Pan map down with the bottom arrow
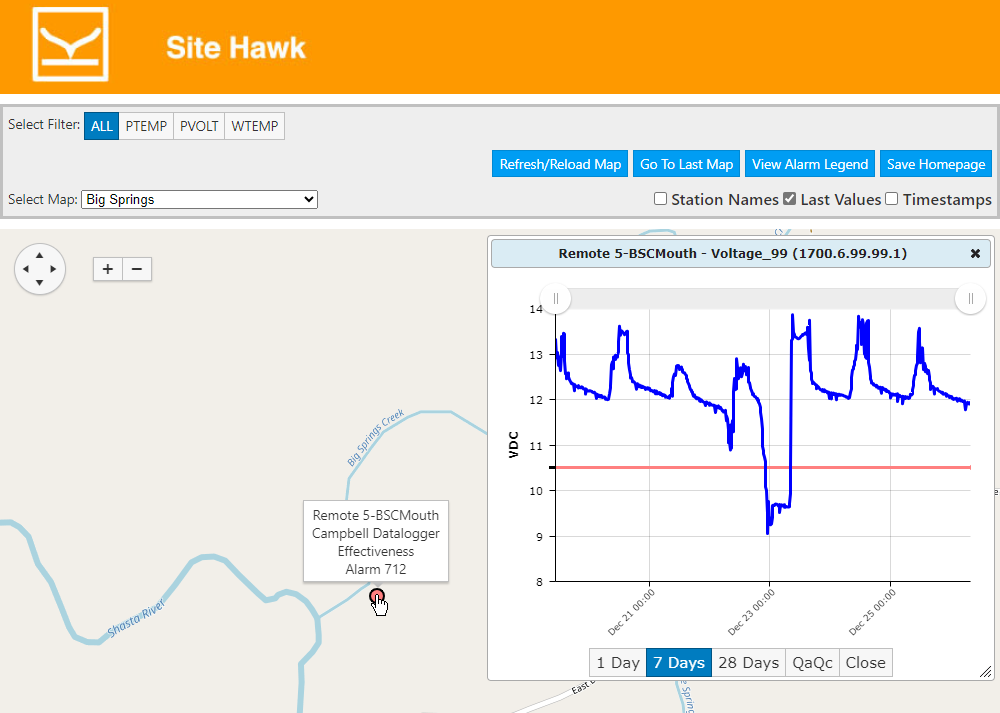Screen dimensions: 1000x713 [x=40, y=283]
